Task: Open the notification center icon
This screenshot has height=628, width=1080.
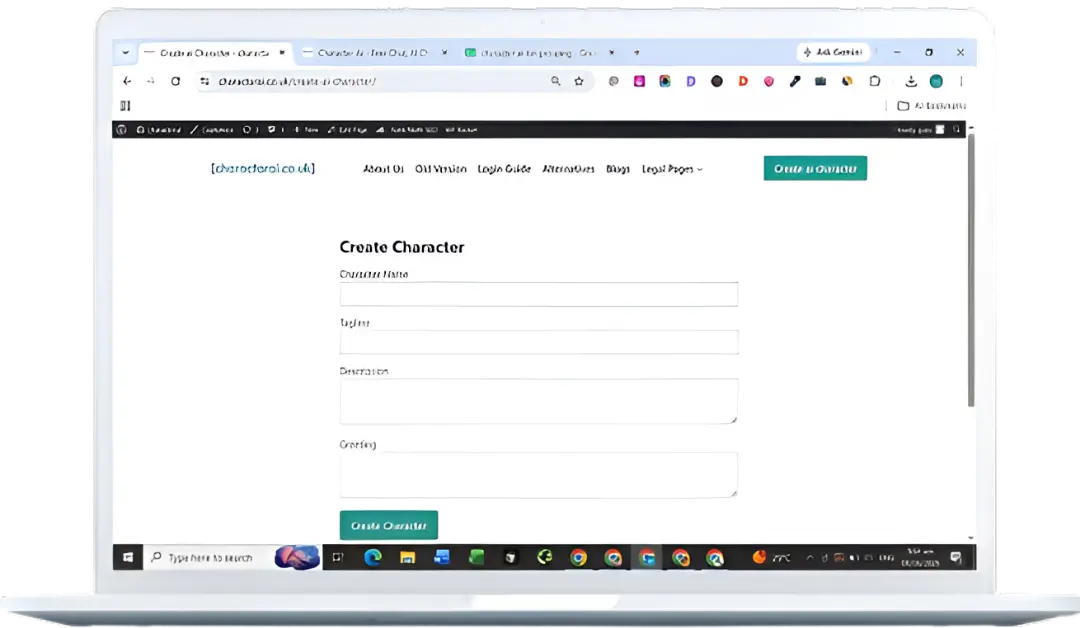Action: pyautogui.click(x=956, y=558)
